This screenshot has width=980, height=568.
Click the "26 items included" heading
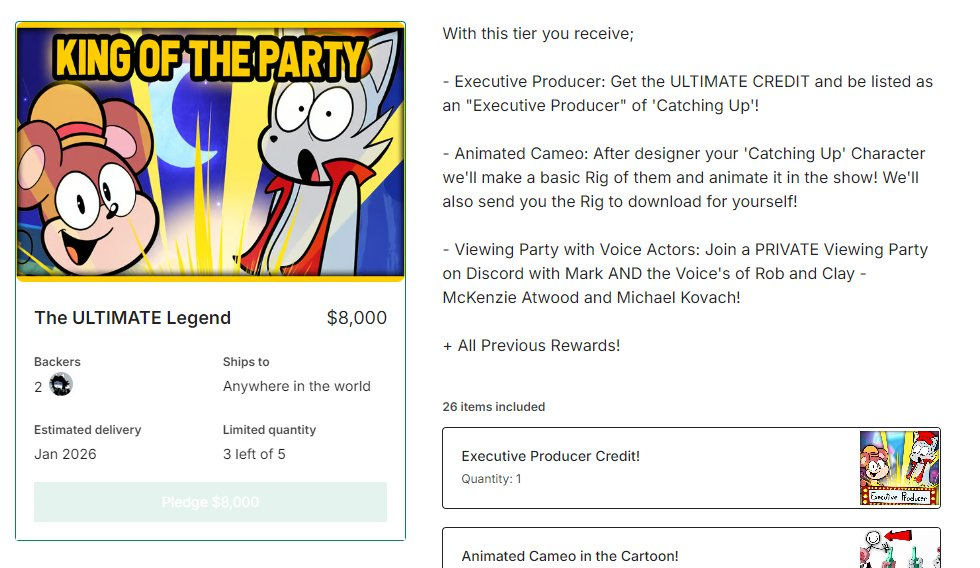[494, 407]
